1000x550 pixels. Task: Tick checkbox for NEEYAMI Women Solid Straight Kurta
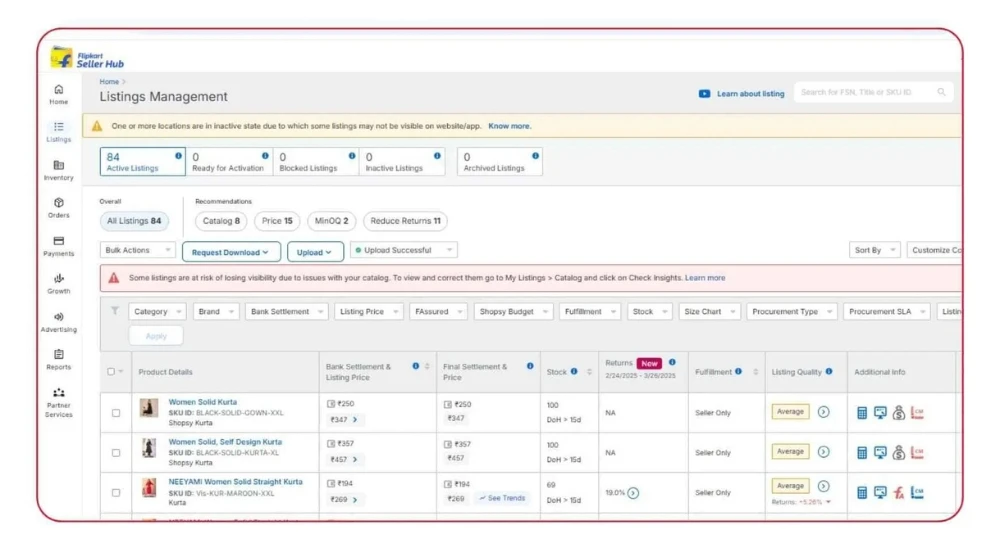tap(116, 493)
